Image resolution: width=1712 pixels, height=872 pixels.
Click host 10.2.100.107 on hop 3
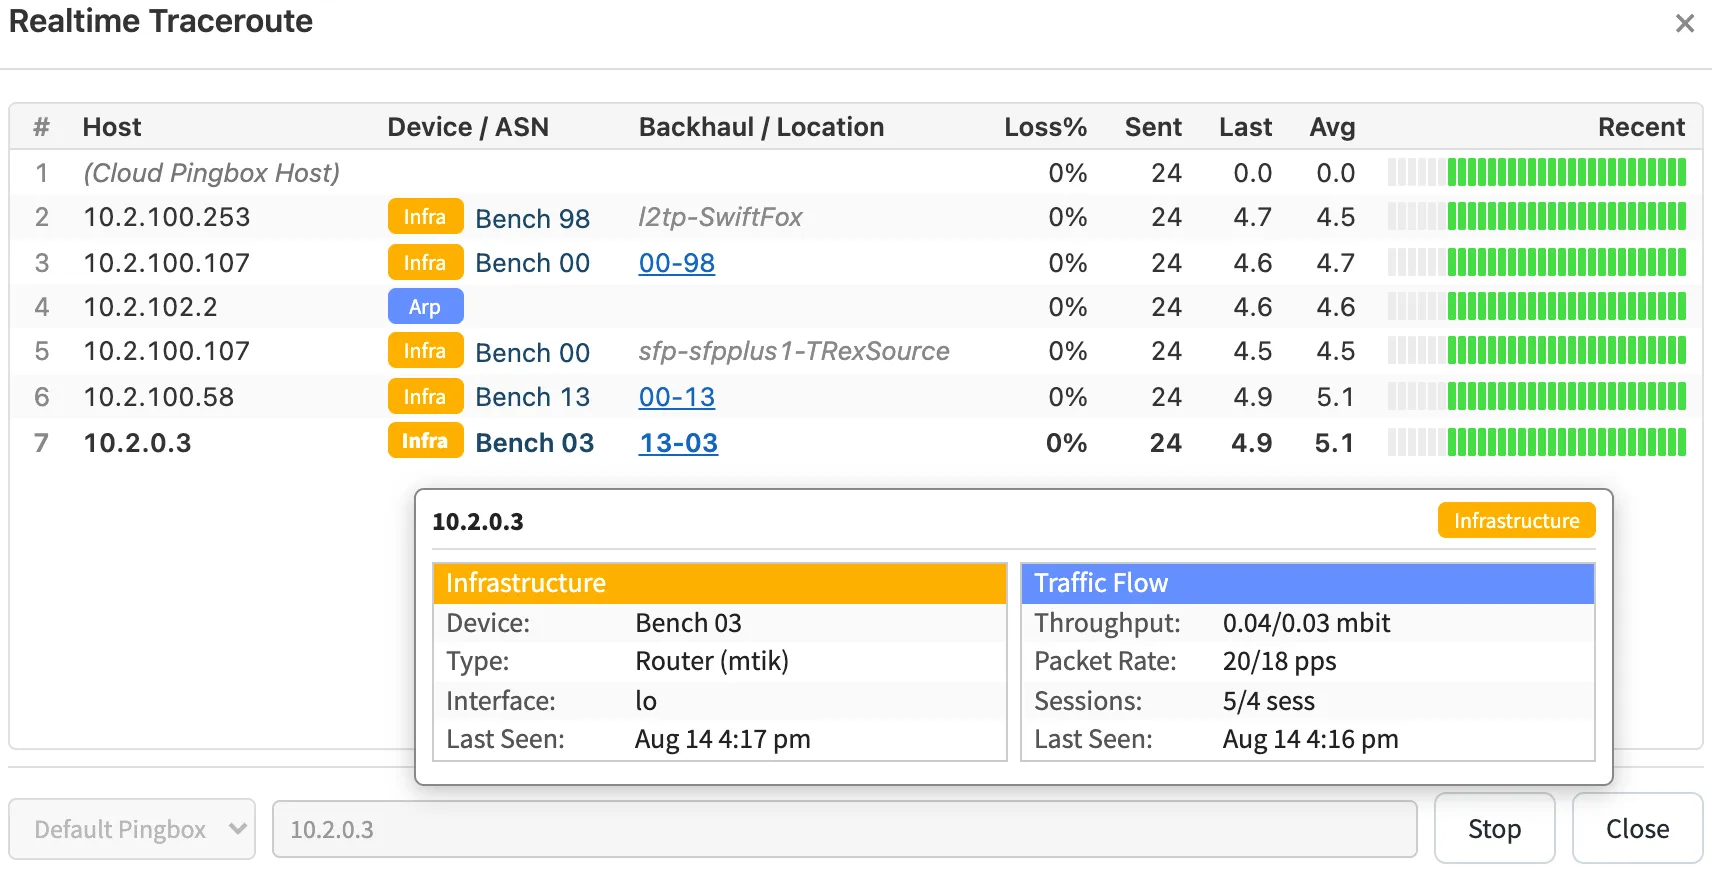pos(167,263)
